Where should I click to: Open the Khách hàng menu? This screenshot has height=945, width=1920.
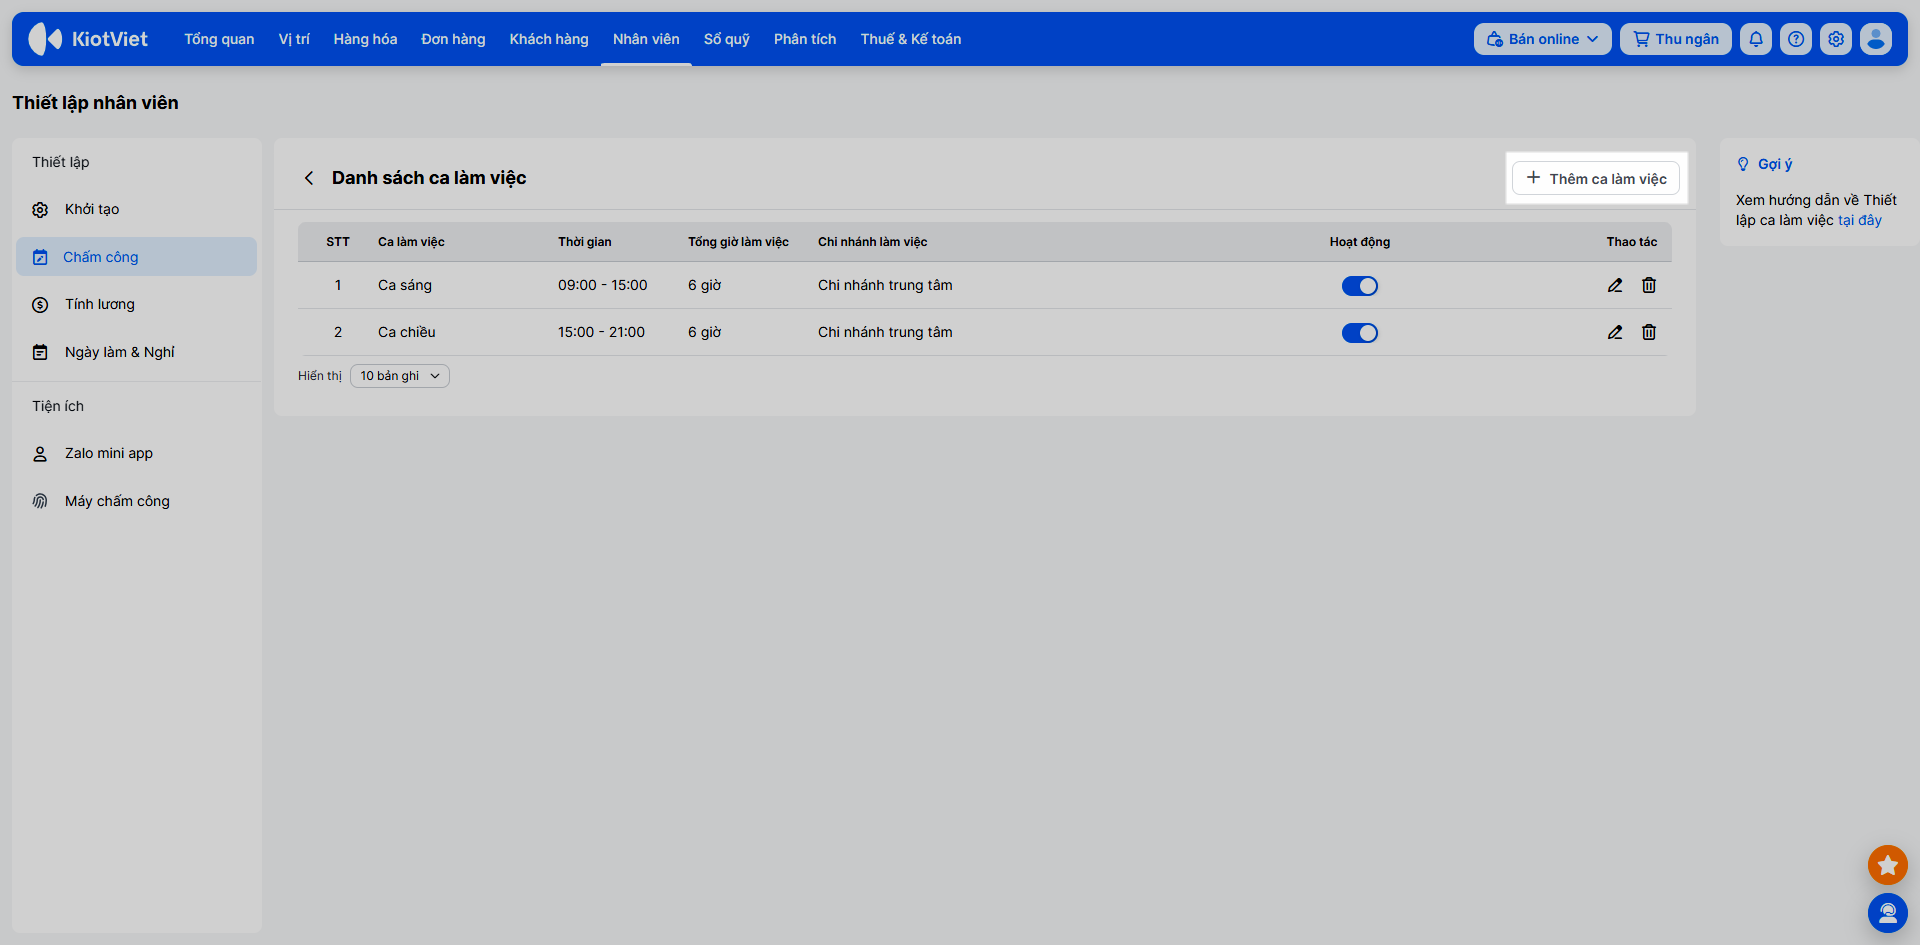click(x=549, y=39)
